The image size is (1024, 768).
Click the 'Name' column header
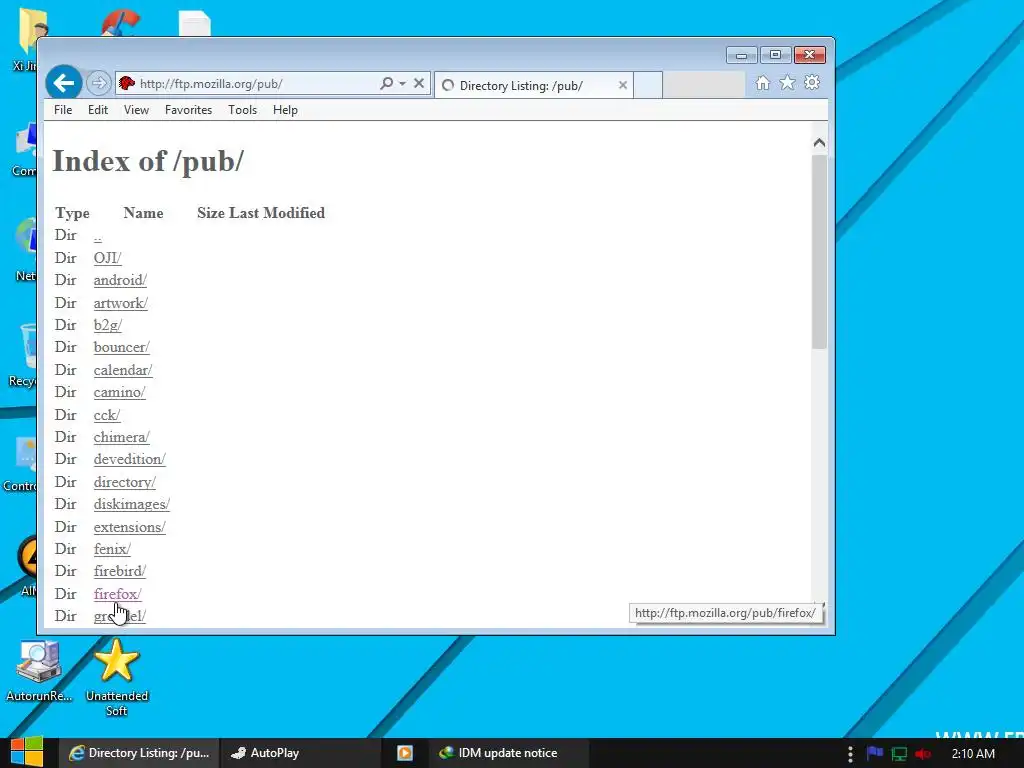[143, 213]
